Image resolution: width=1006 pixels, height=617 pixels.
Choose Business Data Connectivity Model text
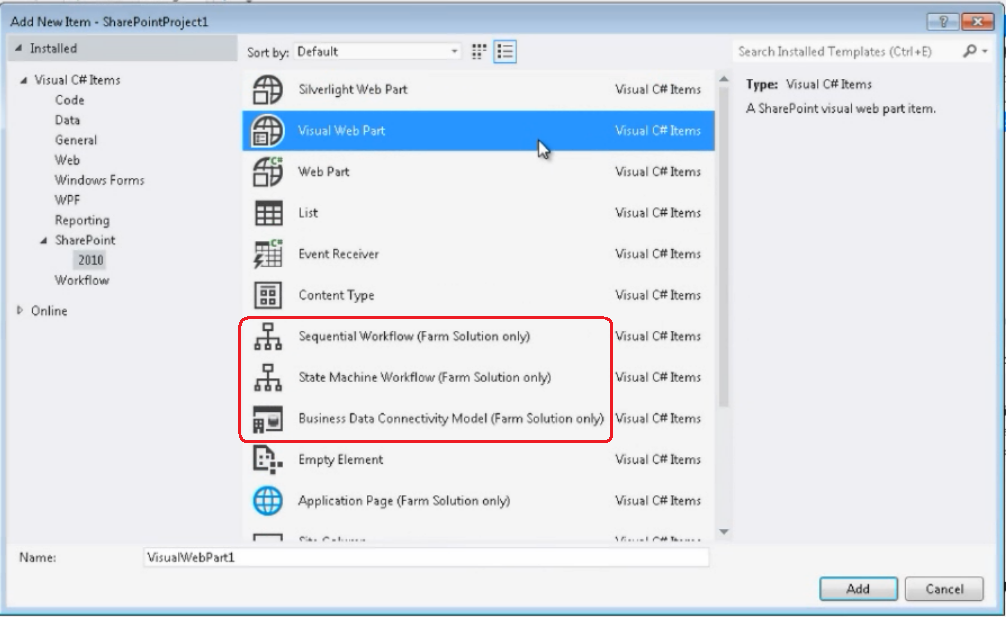(451, 418)
